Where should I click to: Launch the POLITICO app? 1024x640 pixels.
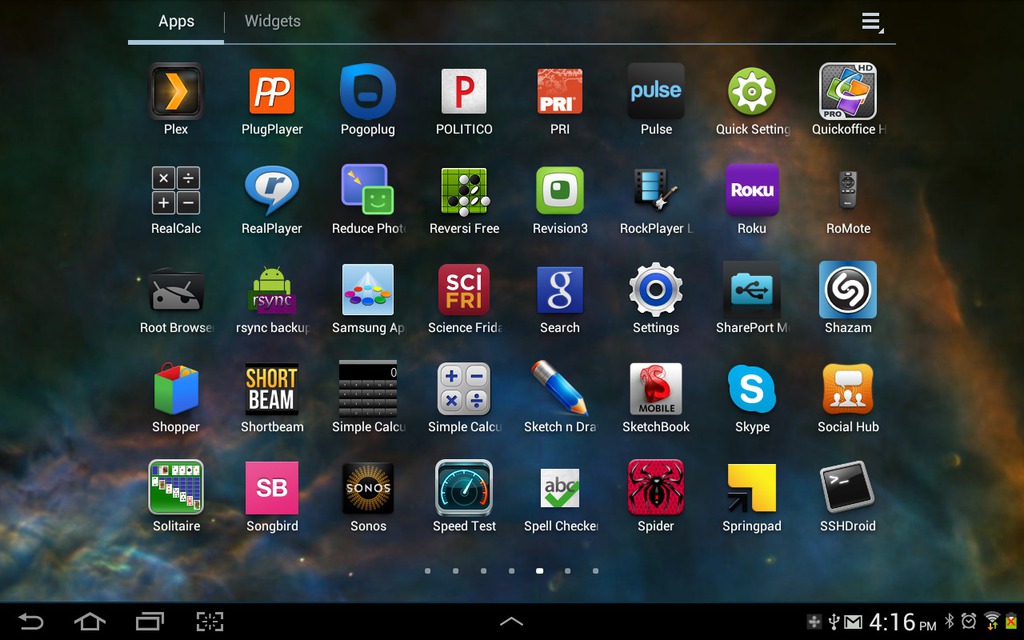click(x=464, y=91)
